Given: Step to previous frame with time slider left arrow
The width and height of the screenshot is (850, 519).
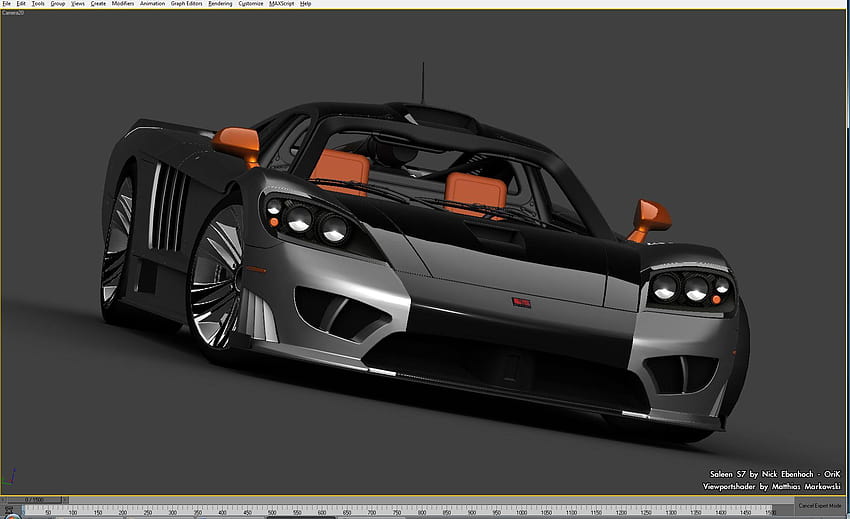Looking at the screenshot, I should coord(4,499).
